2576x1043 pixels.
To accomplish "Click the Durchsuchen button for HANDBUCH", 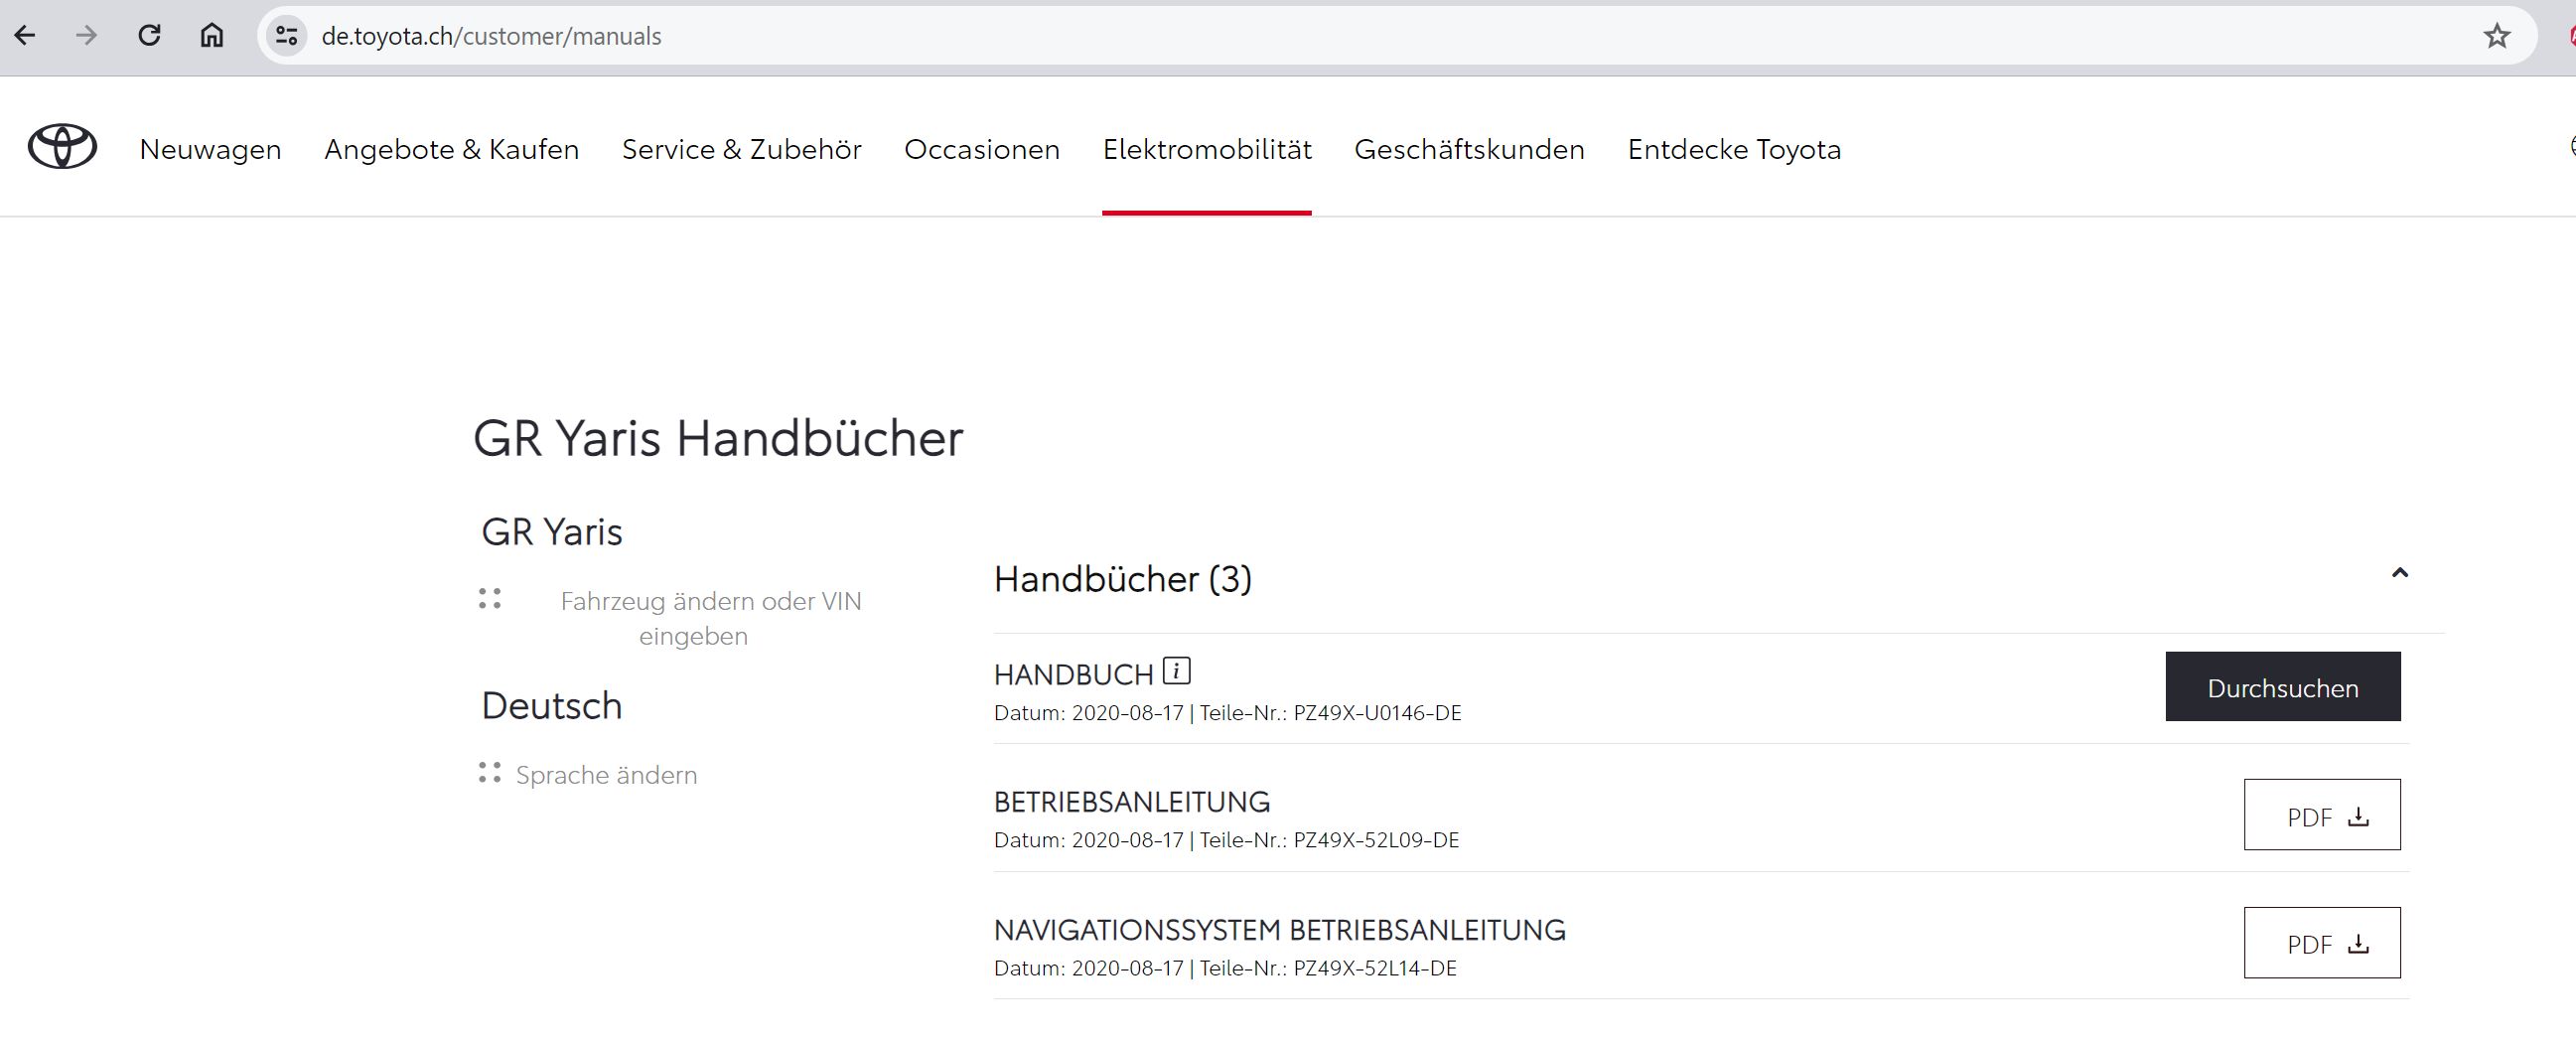I will 2283,687.
